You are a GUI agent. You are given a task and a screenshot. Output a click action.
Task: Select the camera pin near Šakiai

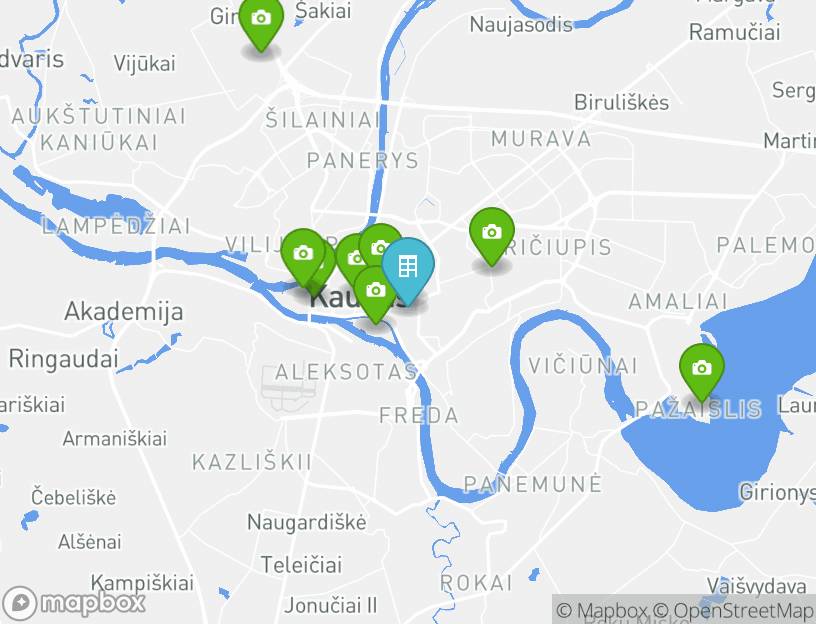pyautogui.click(x=261, y=20)
